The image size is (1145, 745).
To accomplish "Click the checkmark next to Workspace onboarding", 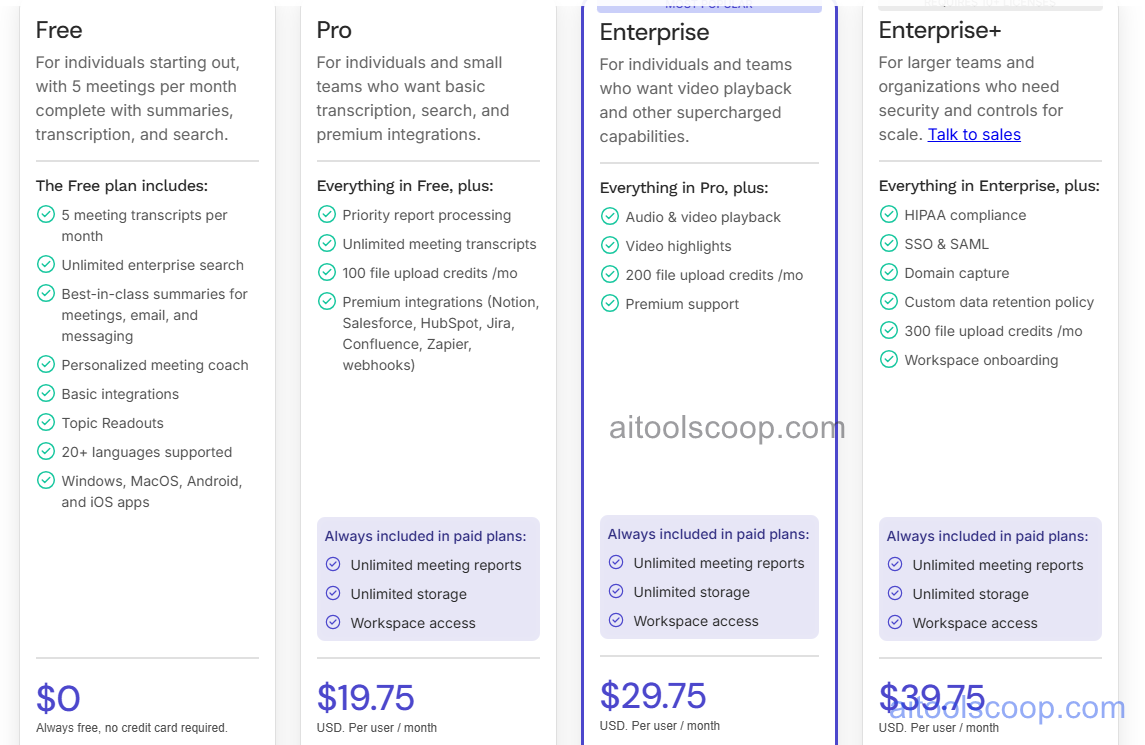I will [x=889, y=360].
